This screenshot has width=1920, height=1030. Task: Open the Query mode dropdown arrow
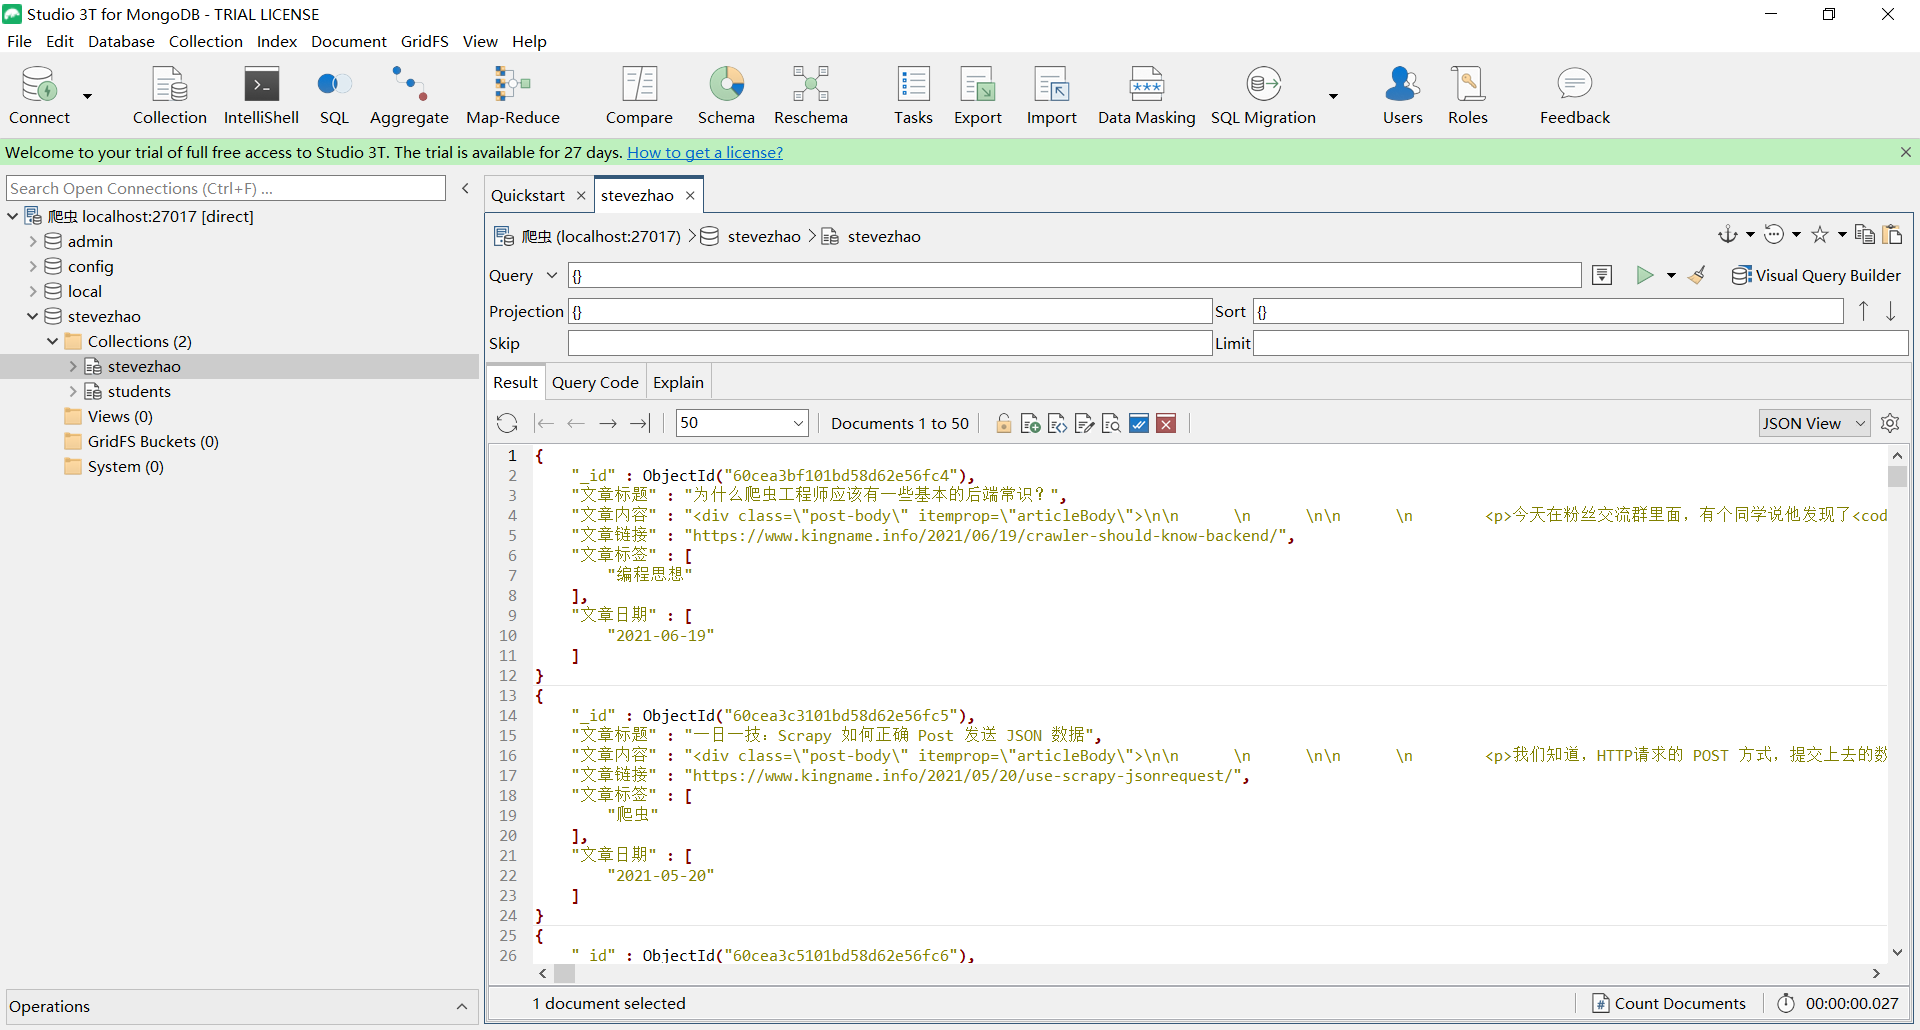click(x=551, y=275)
